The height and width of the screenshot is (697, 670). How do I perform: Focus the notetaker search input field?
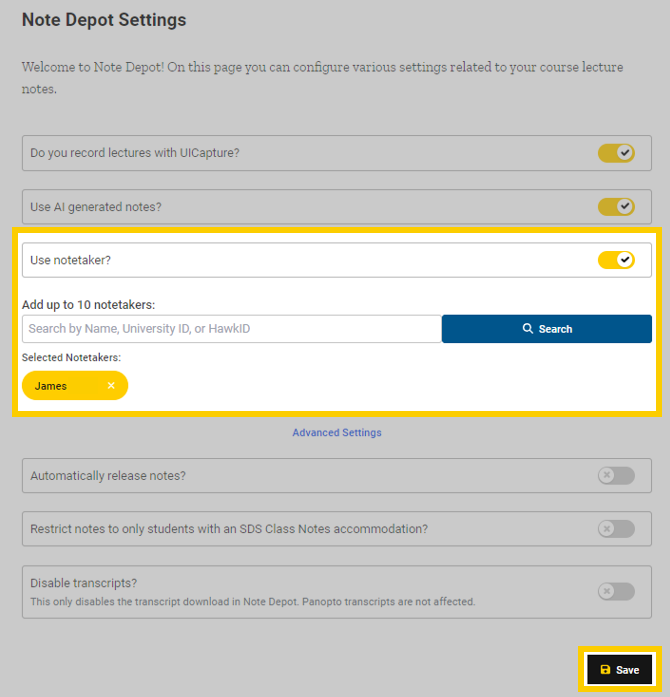click(231, 329)
